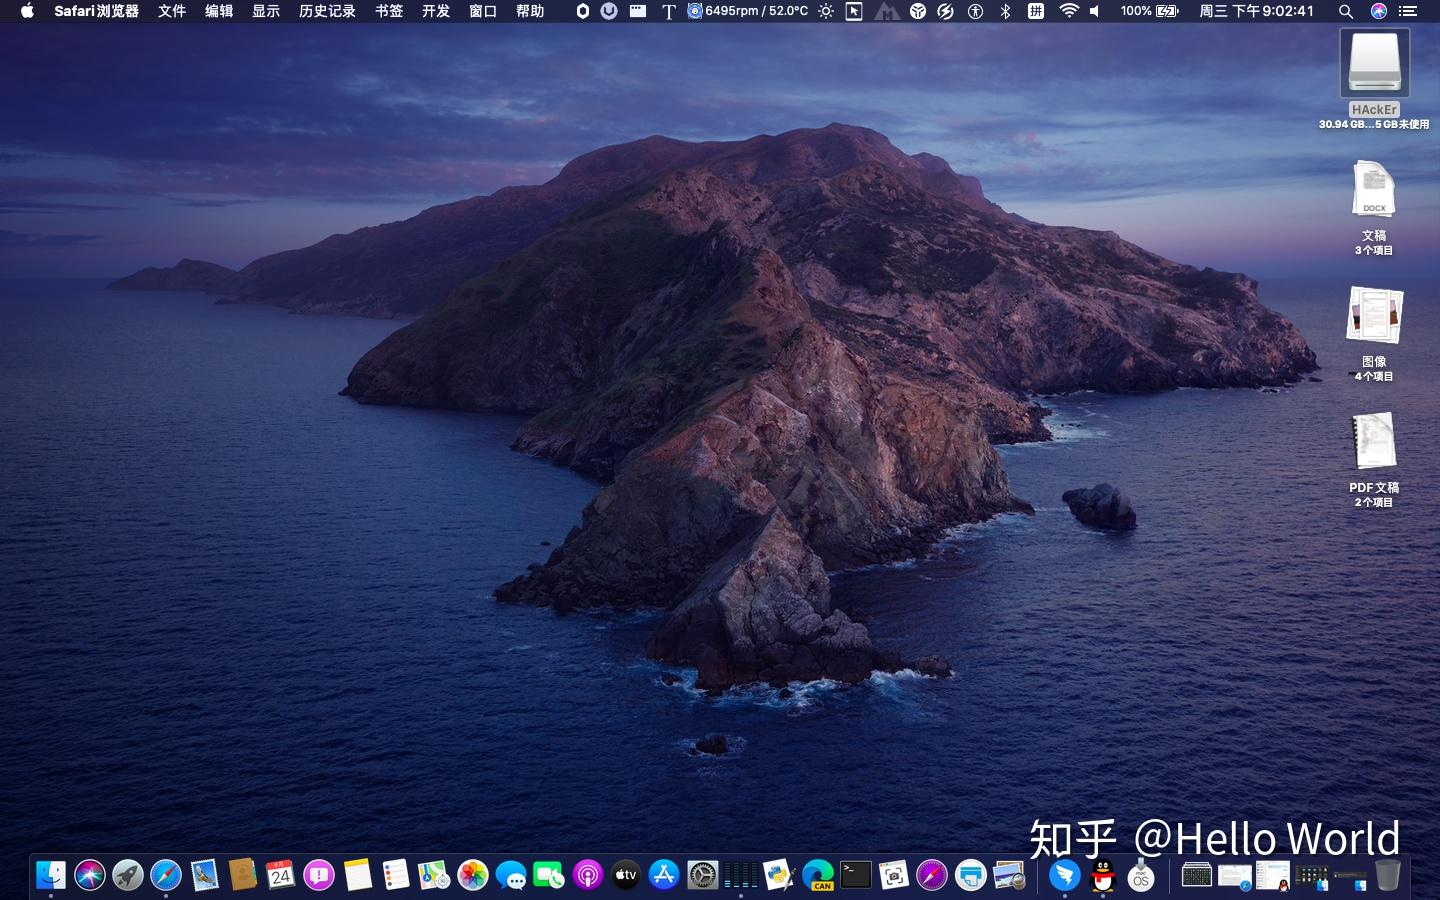Open the Terminal app in the Dock
The height and width of the screenshot is (900, 1440).
[x=856, y=876]
